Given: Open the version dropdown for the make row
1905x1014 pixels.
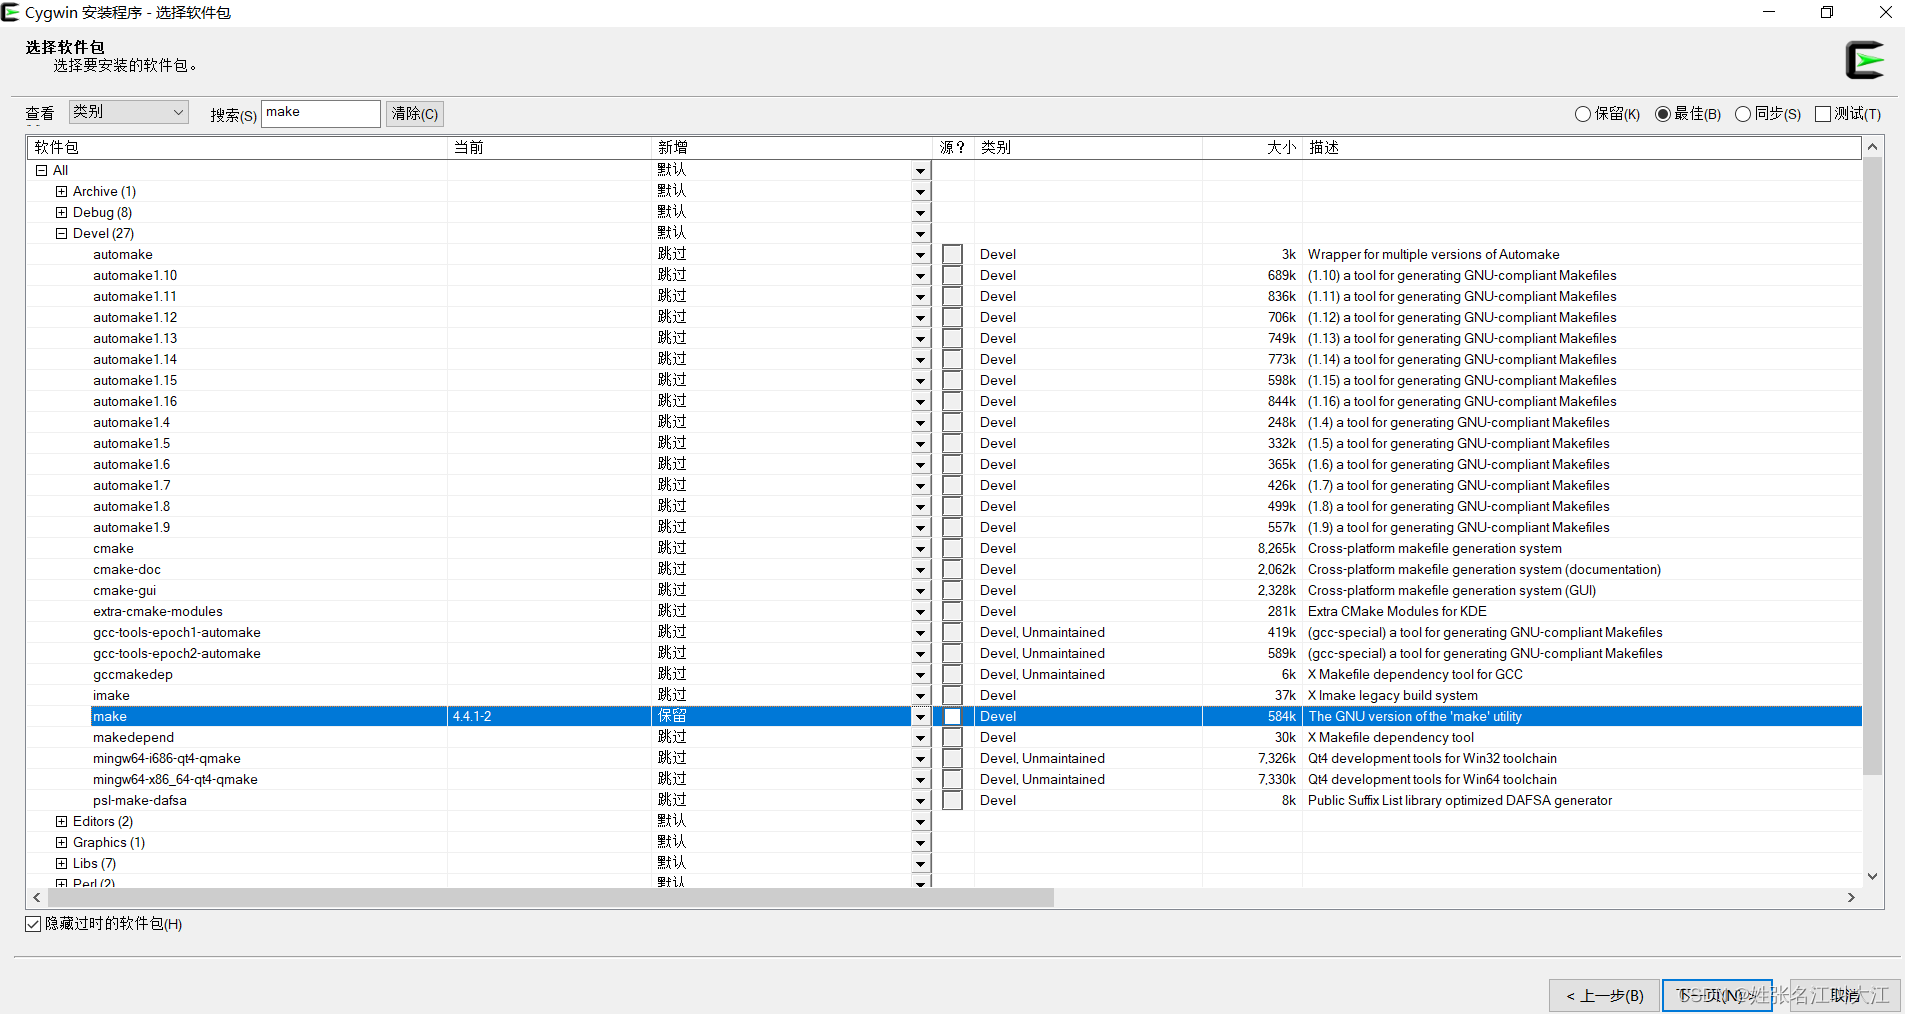Looking at the screenshot, I should tap(919, 716).
